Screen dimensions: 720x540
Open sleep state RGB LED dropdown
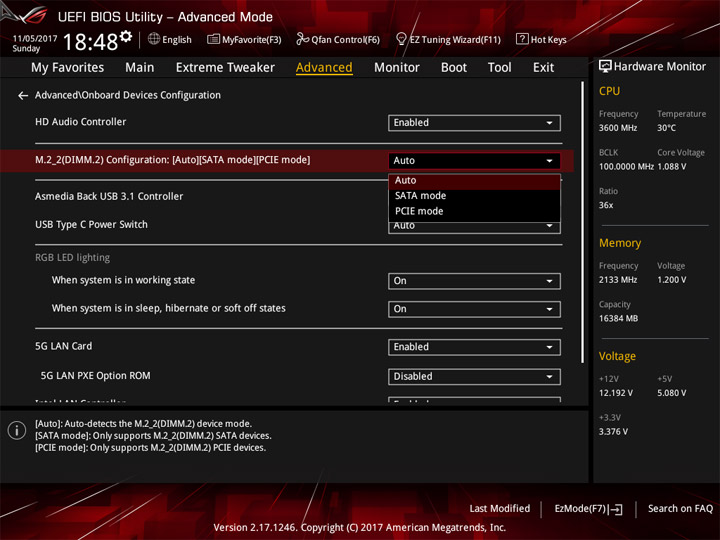pyautogui.click(x=474, y=309)
